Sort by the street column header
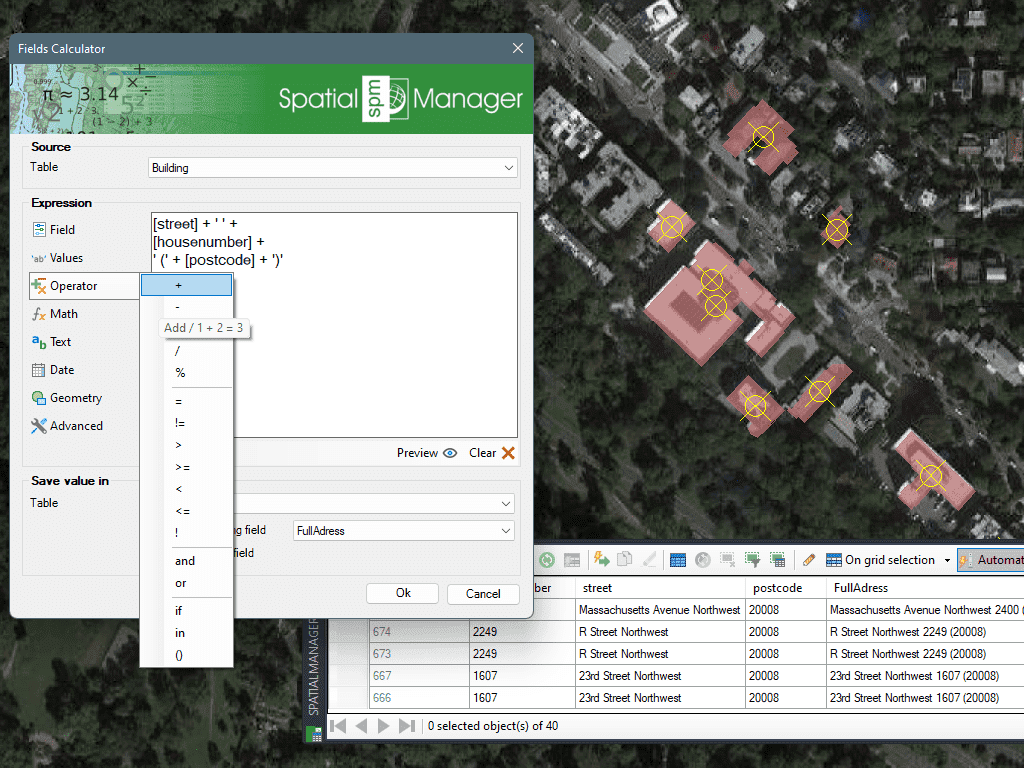 coord(660,588)
